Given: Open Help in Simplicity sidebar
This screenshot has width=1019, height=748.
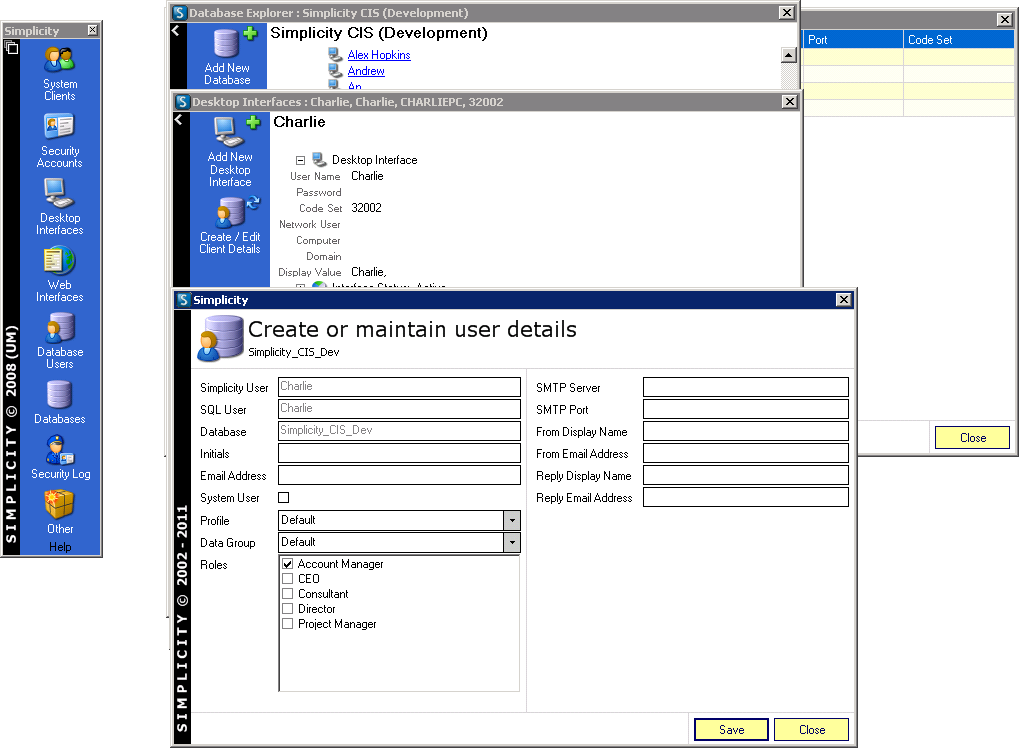Looking at the screenshot, I should click(x=60, y=547).
